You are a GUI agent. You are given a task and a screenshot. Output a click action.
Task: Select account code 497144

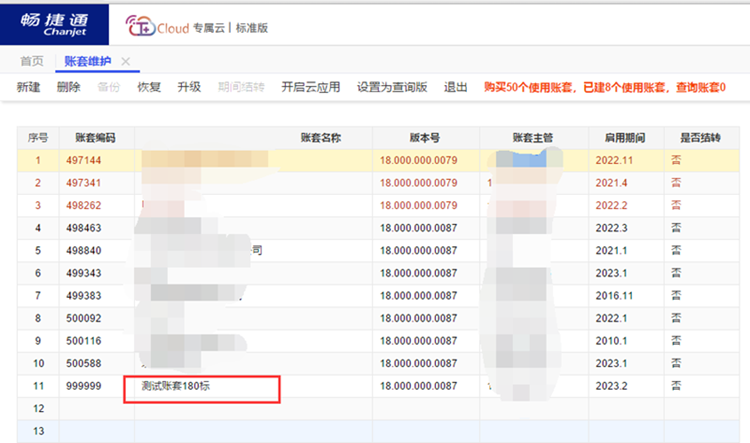coord(84,160)
